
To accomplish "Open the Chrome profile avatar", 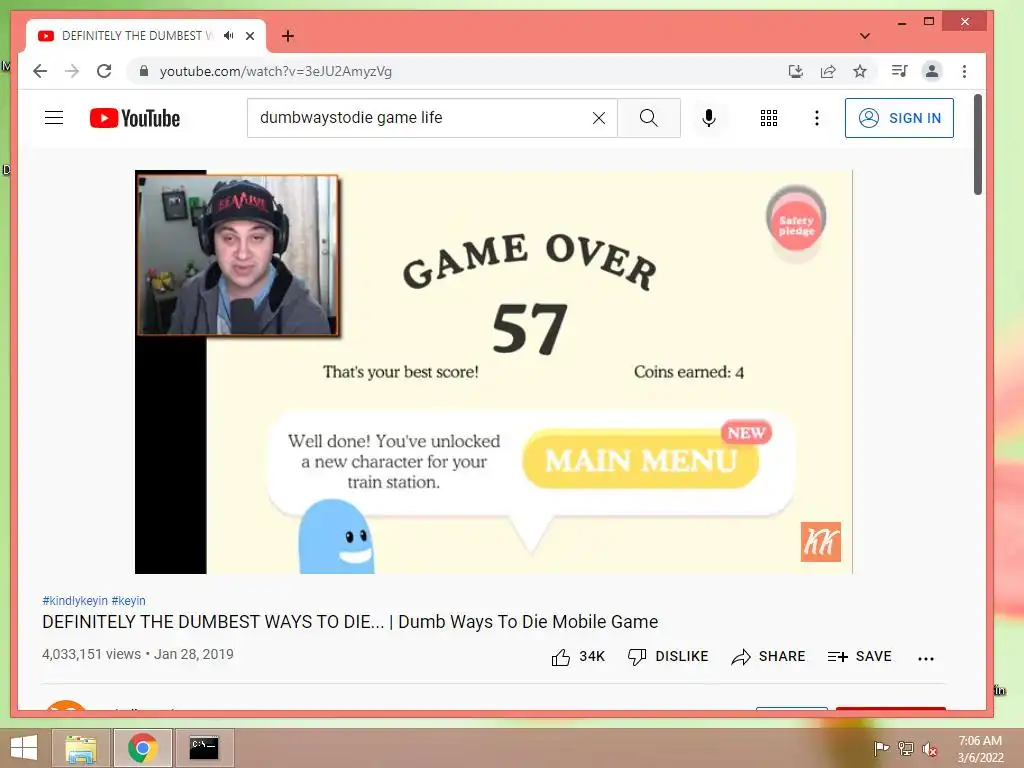I will (932, 71).
